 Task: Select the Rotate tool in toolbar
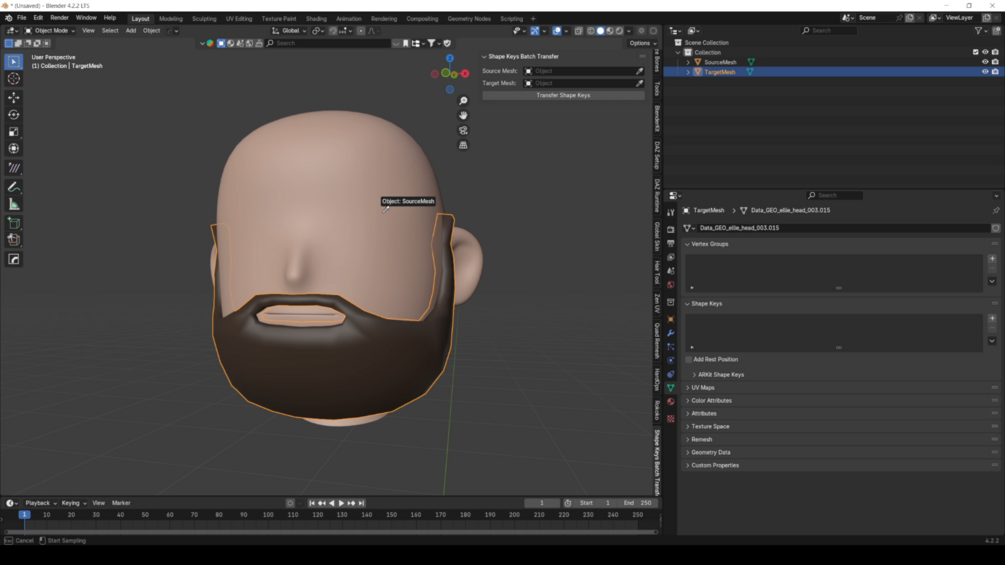click(14, 115)
